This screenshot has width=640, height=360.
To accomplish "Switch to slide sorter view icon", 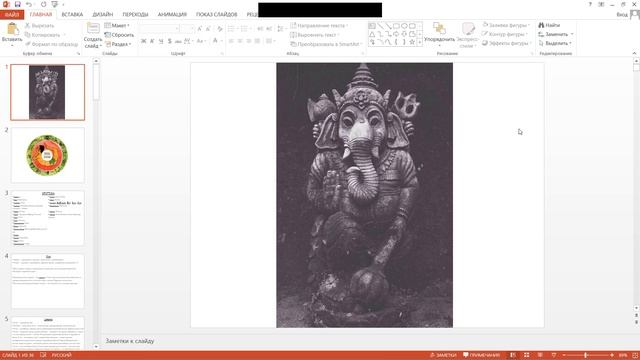I will point(527,355).
